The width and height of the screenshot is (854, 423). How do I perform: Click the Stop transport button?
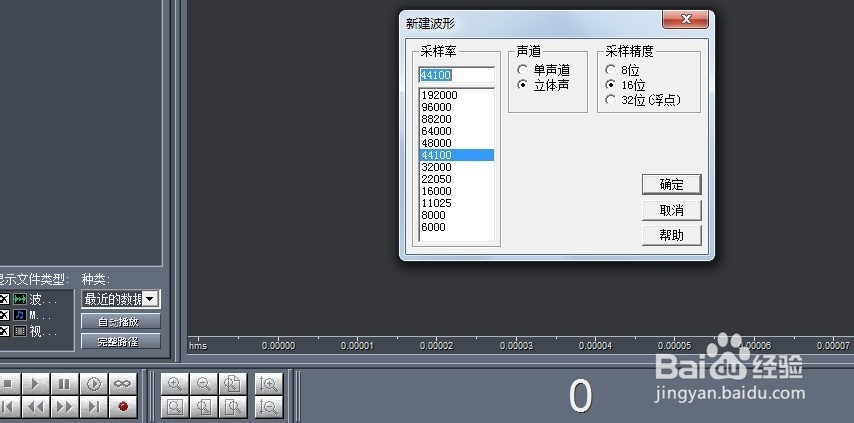[9, 384]
